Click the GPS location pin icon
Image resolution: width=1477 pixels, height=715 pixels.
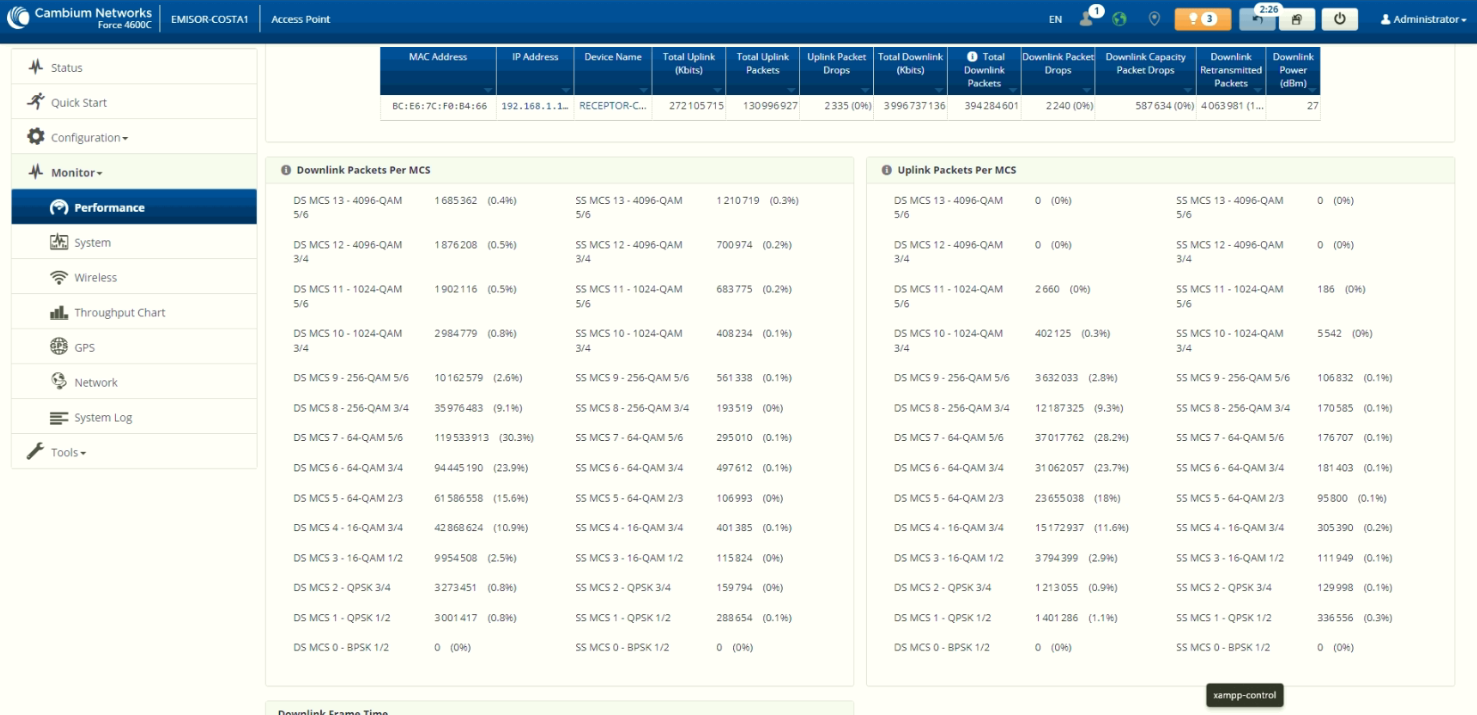point(1154,19)
